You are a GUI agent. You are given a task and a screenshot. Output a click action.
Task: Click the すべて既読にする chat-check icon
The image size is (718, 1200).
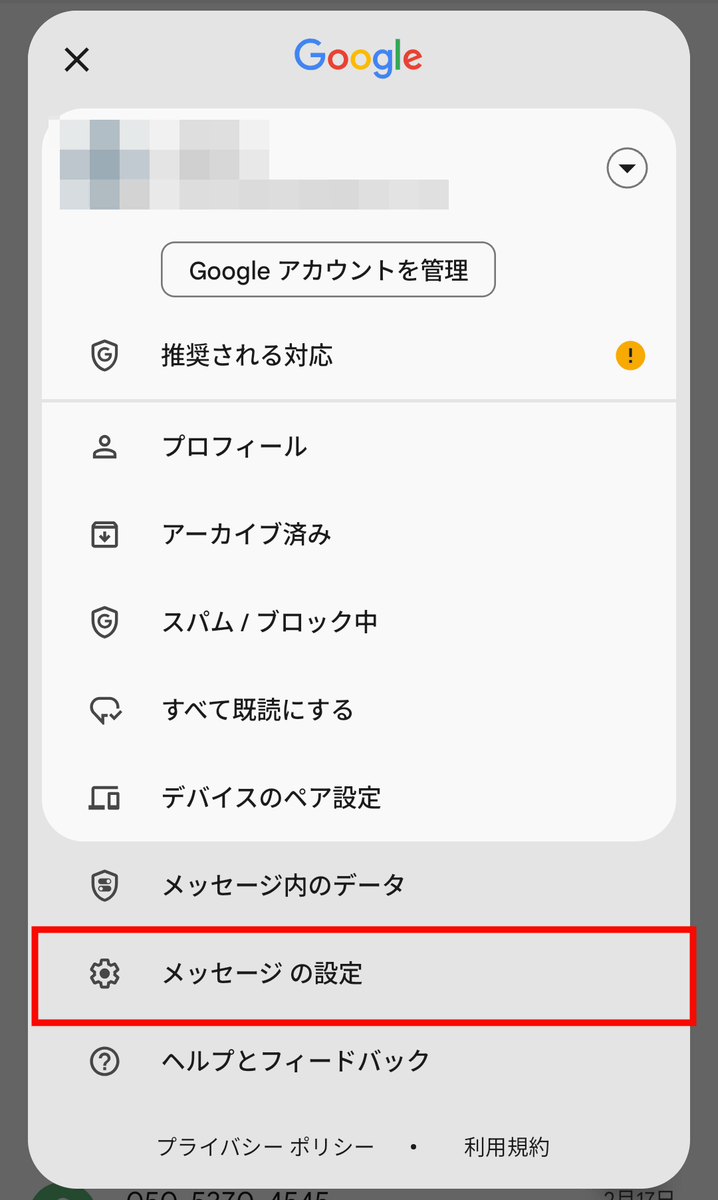coord(104,711)
